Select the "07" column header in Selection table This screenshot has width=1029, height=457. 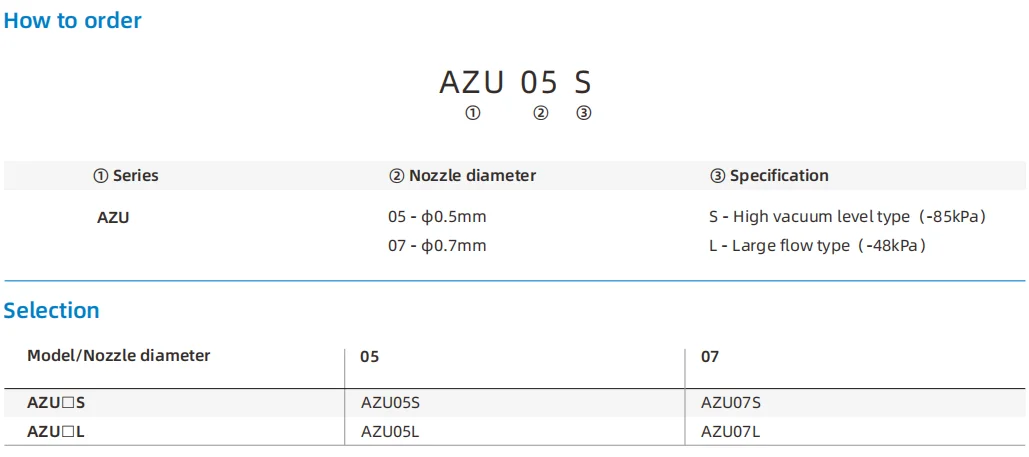tap(710, 356)
